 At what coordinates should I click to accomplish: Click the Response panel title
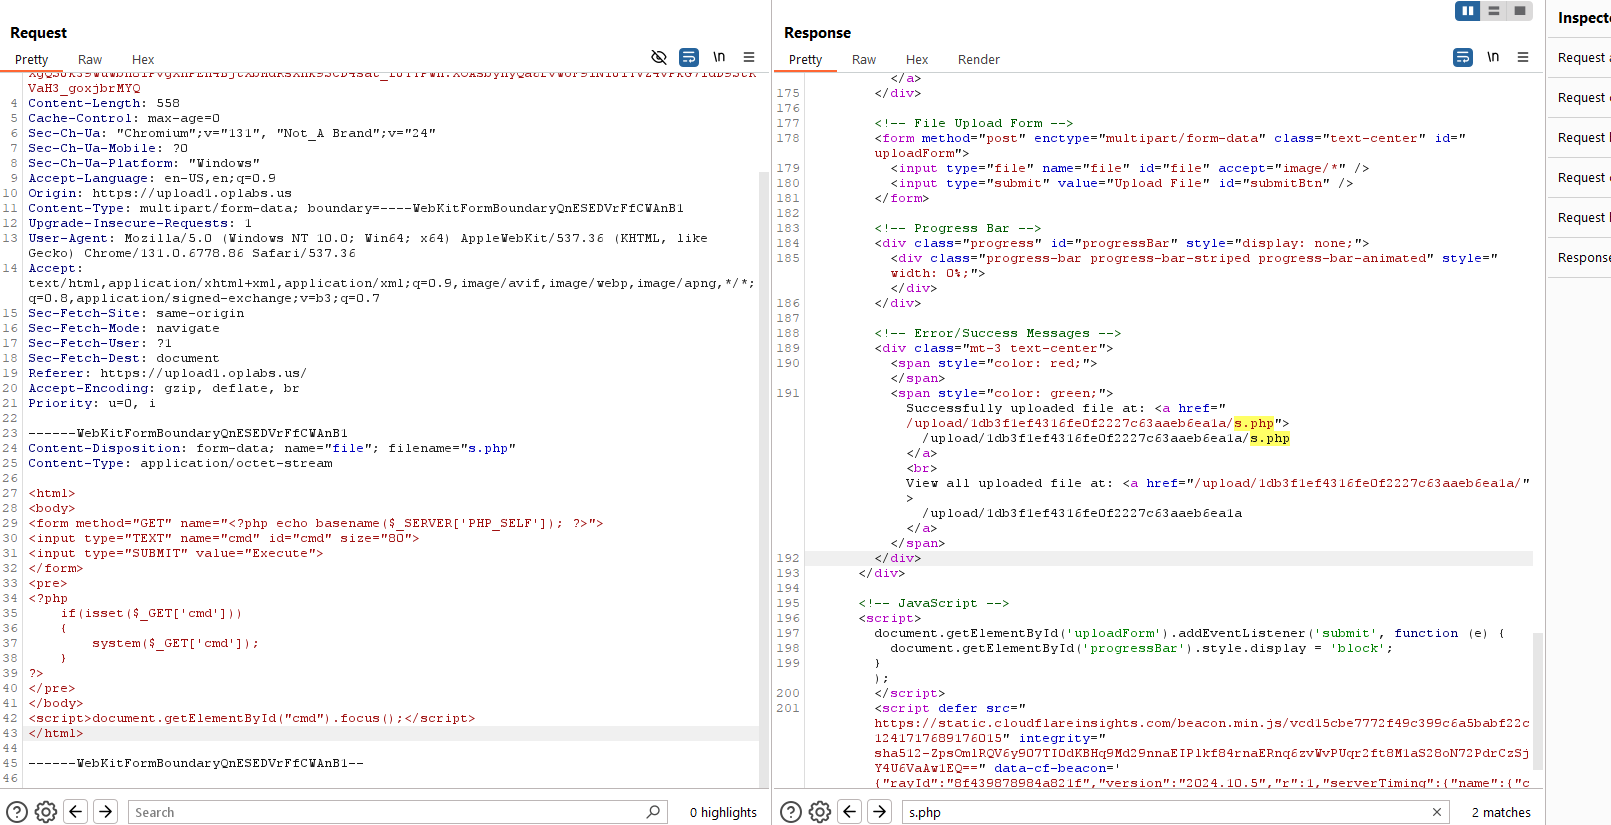click(x=817, y=33)
